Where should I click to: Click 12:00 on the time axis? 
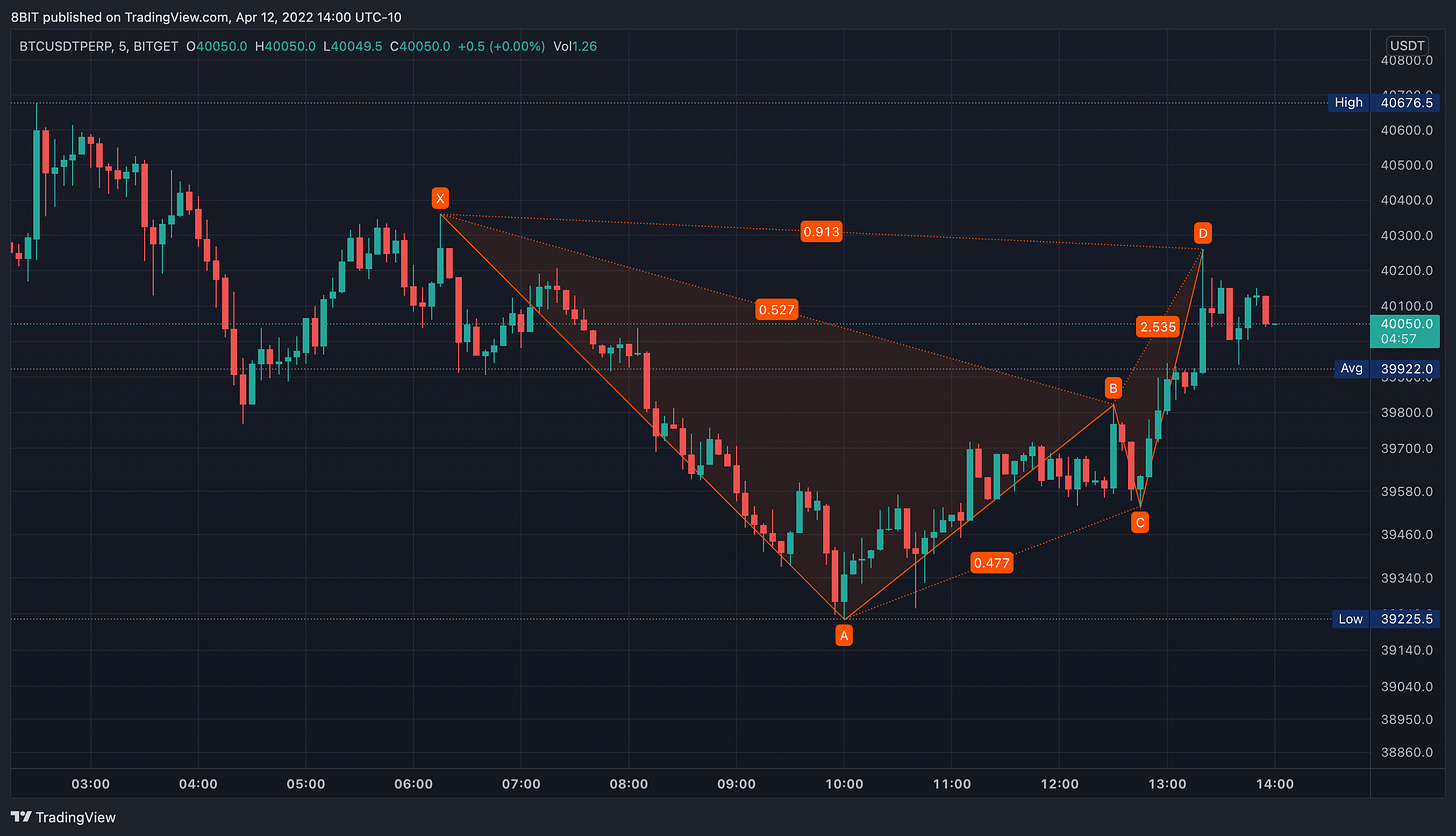(x=1059, y=783)
